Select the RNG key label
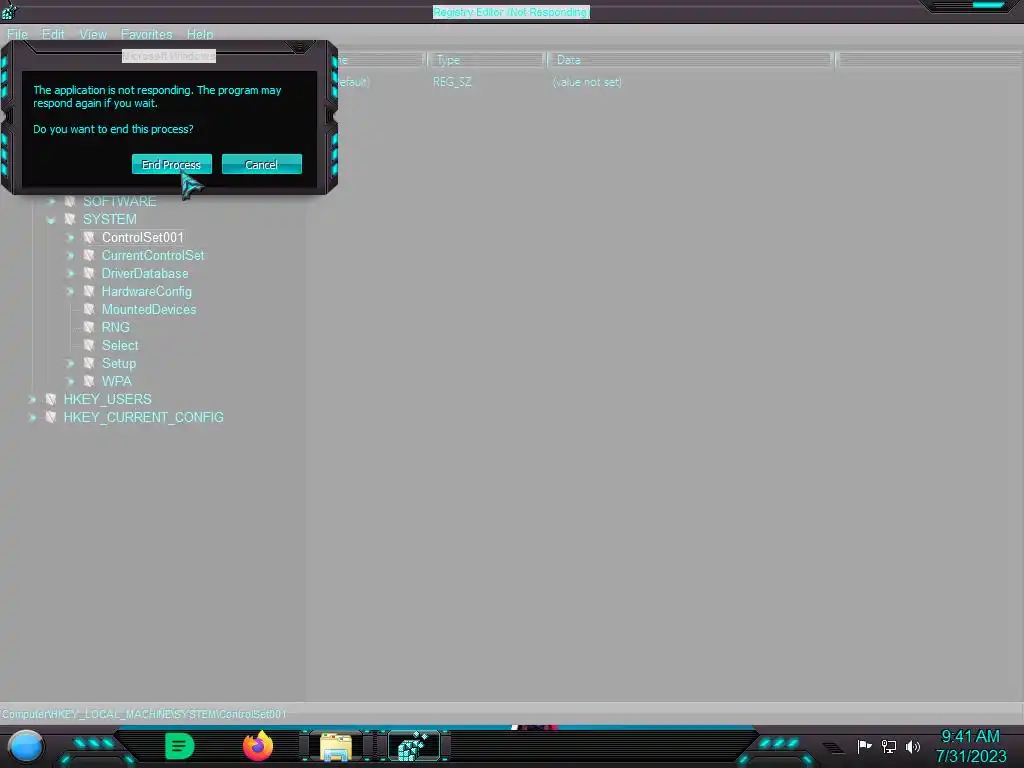1024x768 pixels. pos(116,327)
